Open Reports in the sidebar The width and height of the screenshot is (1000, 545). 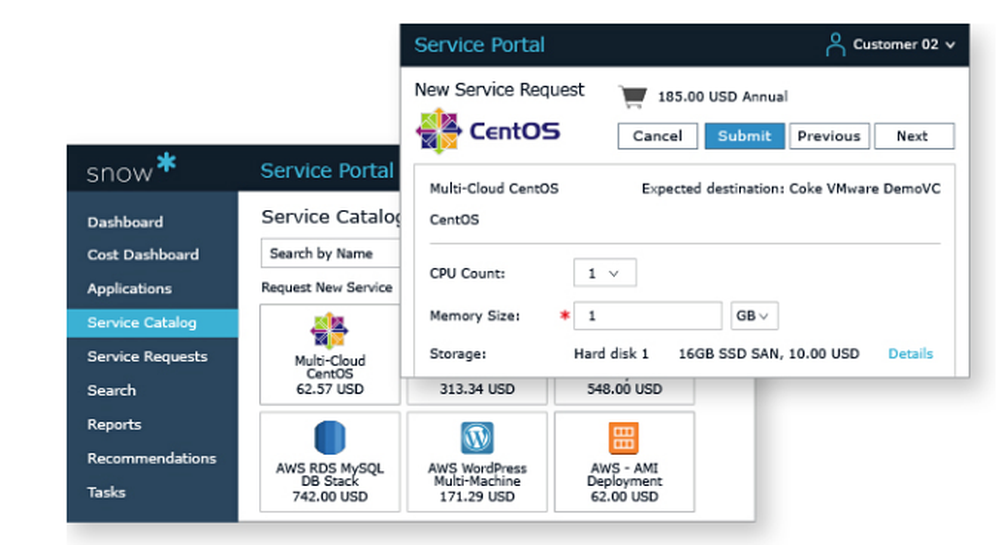pyautogui.click(x=114, y=425)
